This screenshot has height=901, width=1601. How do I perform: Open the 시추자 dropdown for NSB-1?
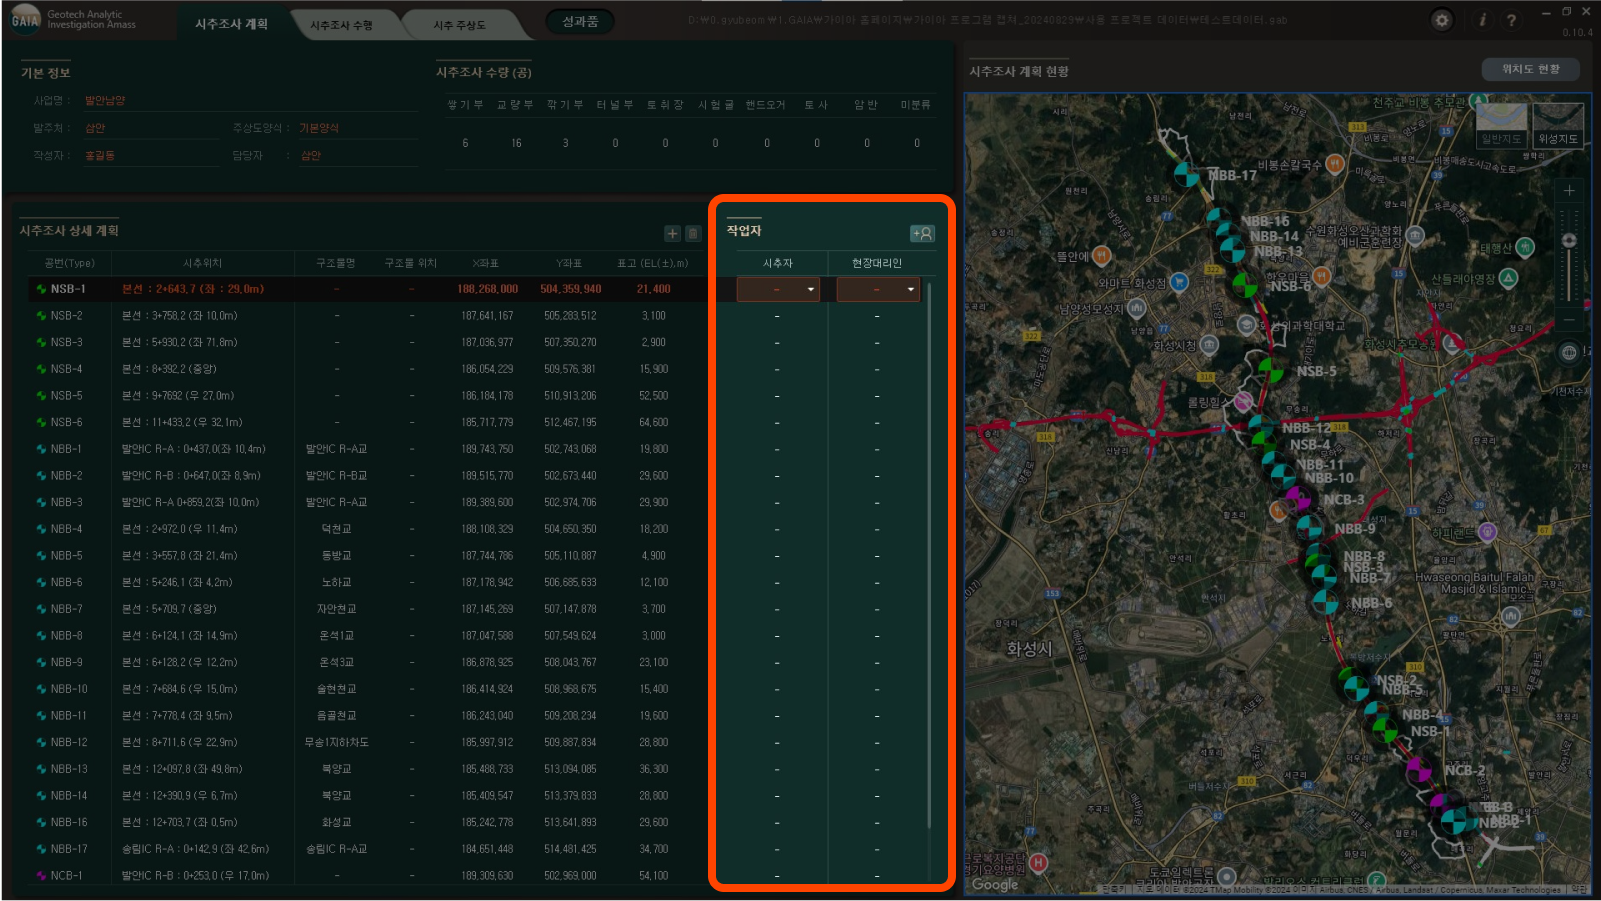(778, 289)
